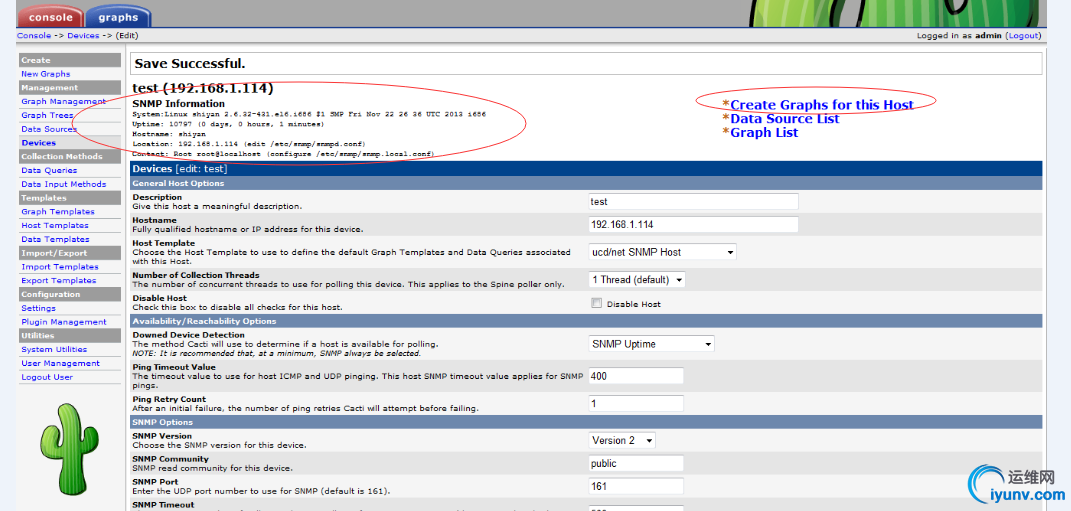The height and width of the screenshot is (511, 1071).
Task: Click the 'SNMP Information' heading
Action: tap(178, 104)
